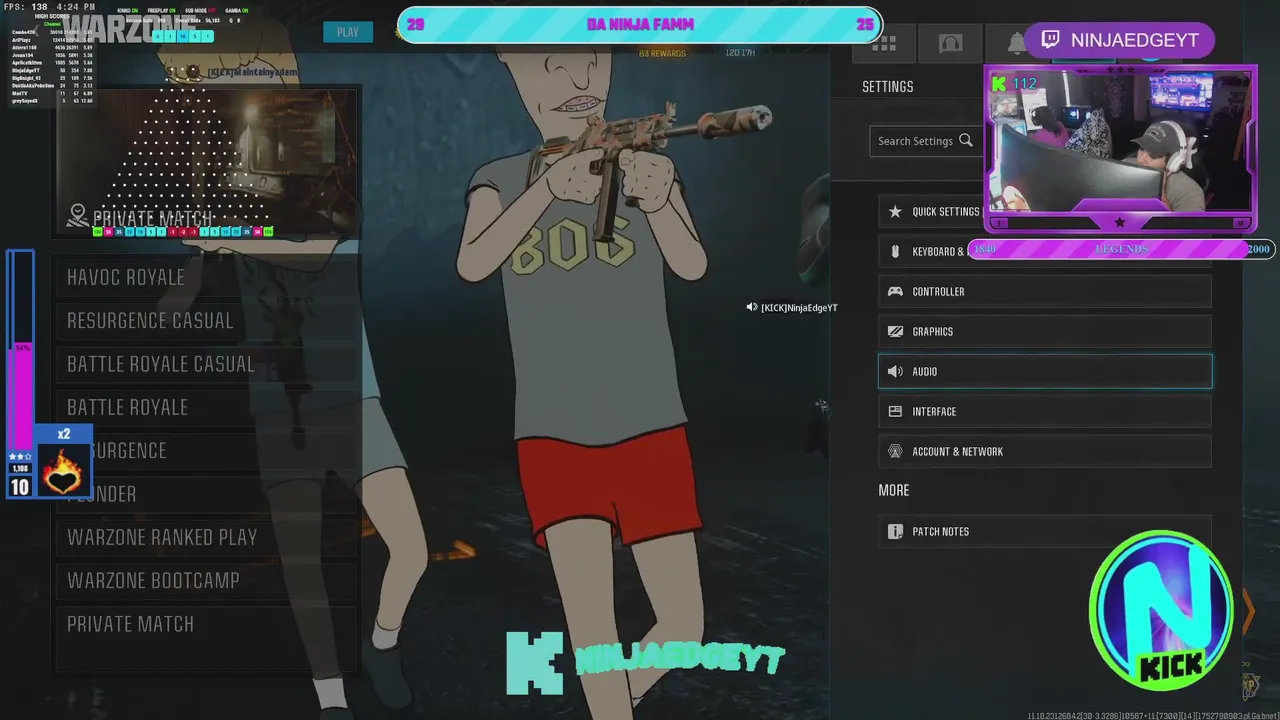Image resolution: width=1280 pixels, height=720 pixels.
Task: Click the document icon beside Patch Notes
Action: (895, 532)
